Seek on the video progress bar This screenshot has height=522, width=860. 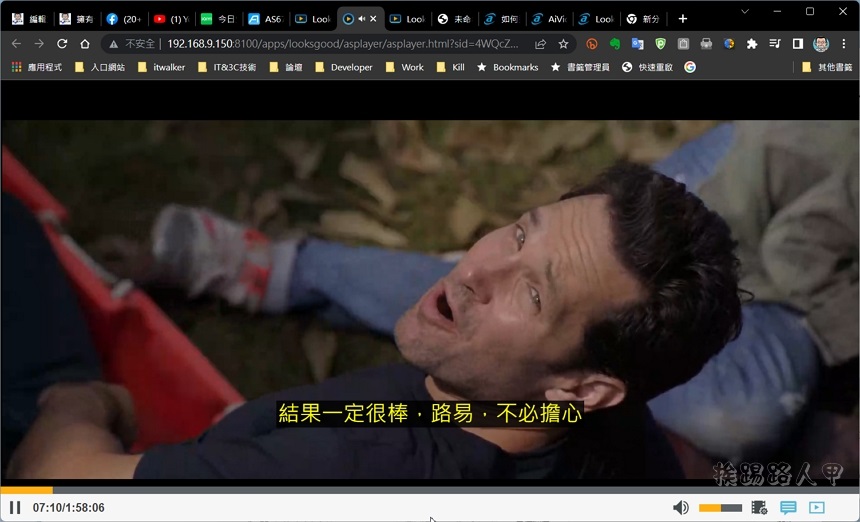[430, 490]
